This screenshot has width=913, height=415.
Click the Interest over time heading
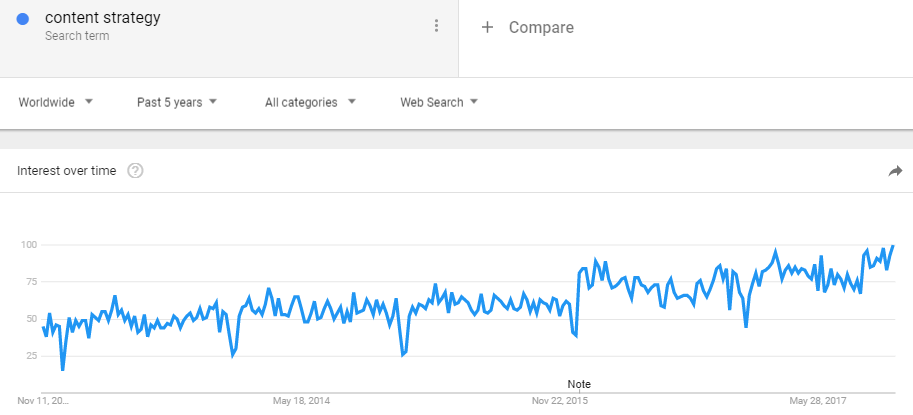pos(66,171)
